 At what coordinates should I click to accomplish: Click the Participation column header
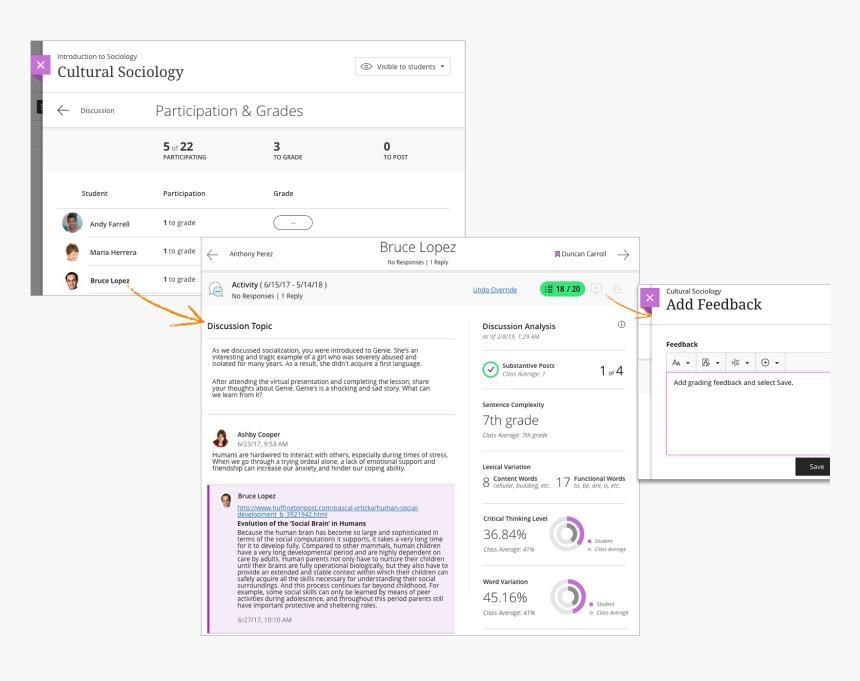tap(184, 194)
